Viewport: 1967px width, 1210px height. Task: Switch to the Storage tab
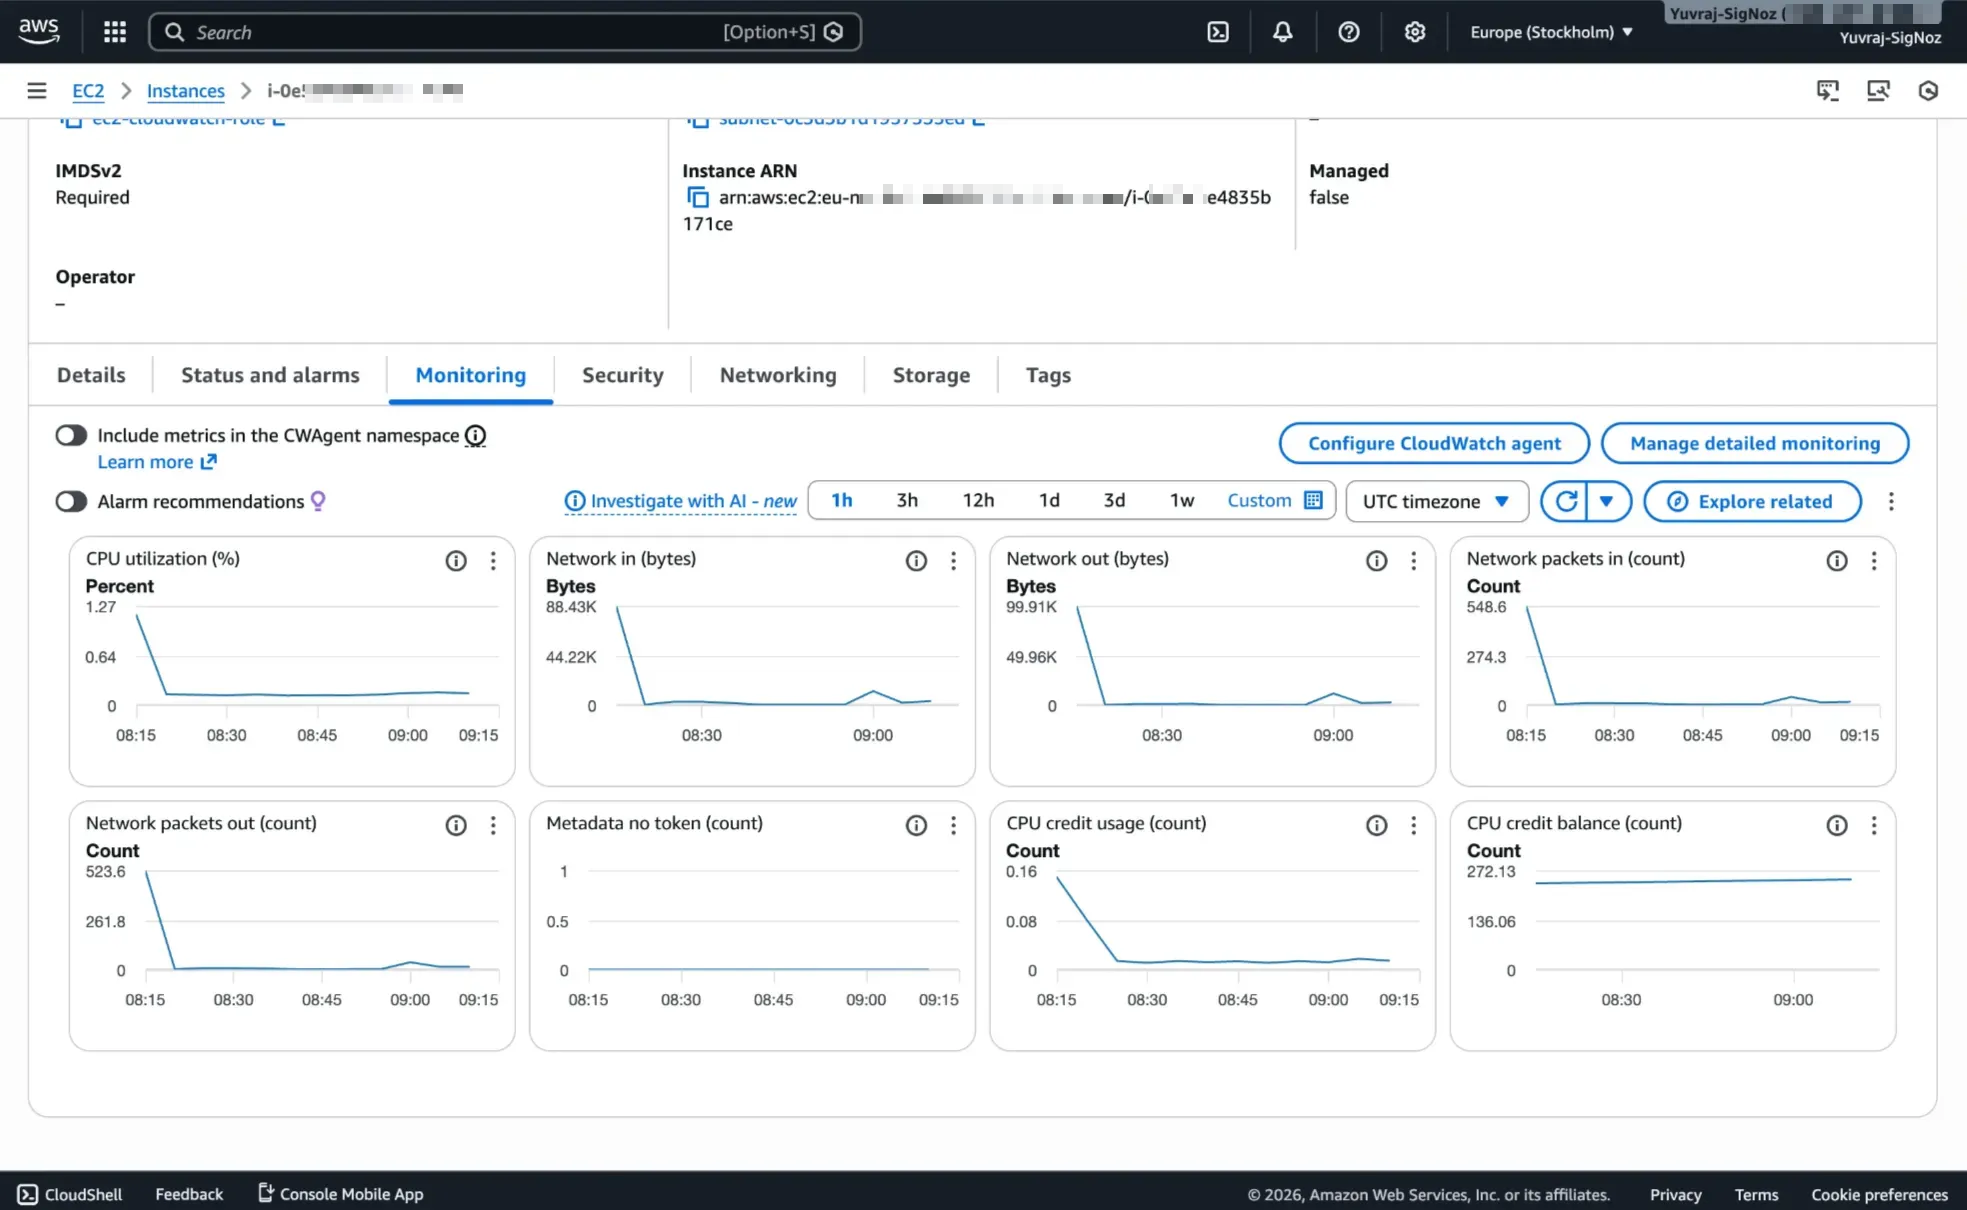click(930, 375)
